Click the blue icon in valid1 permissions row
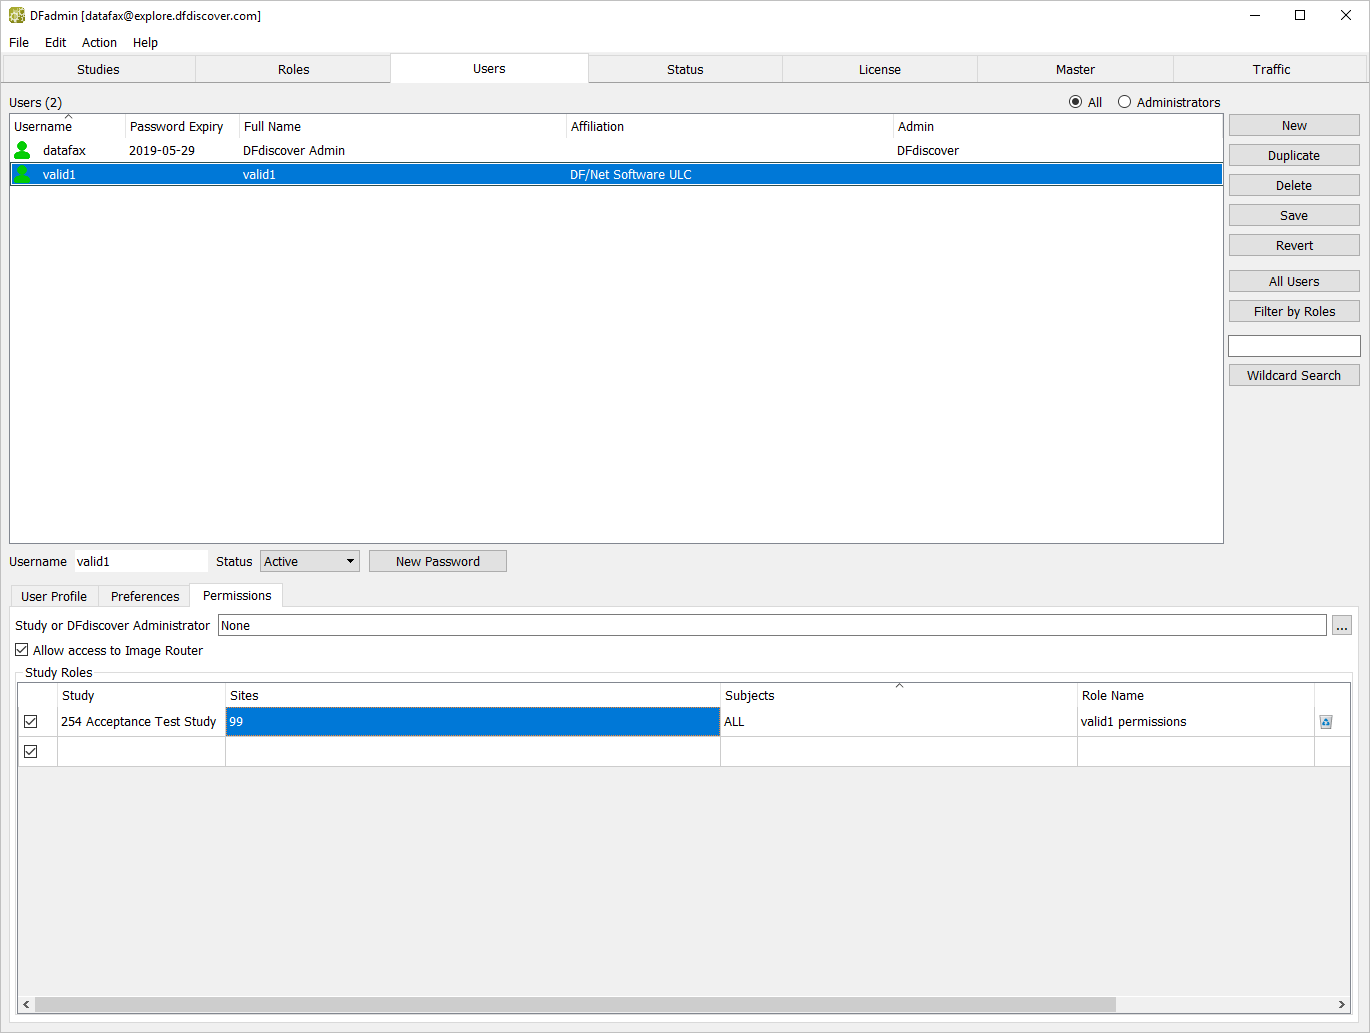The height and width of the screenshot is (1033, 1370). (1326, 722)
